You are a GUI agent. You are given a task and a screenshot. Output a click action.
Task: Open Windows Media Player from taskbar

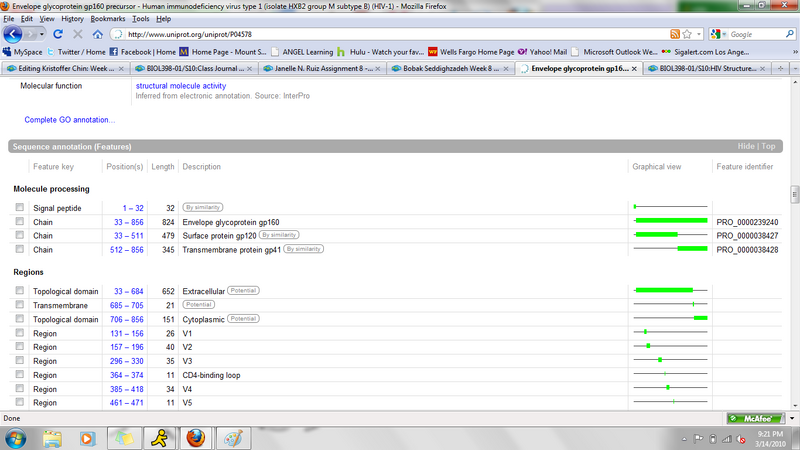[88, 437]
